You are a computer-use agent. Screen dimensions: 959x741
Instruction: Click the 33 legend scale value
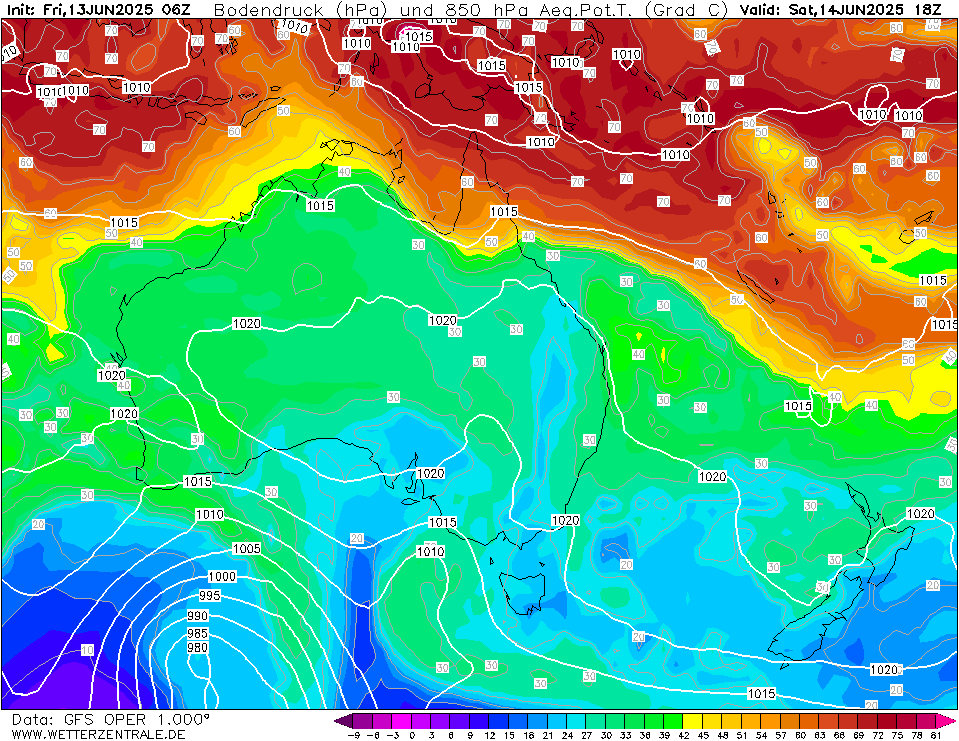coord(625,735)
